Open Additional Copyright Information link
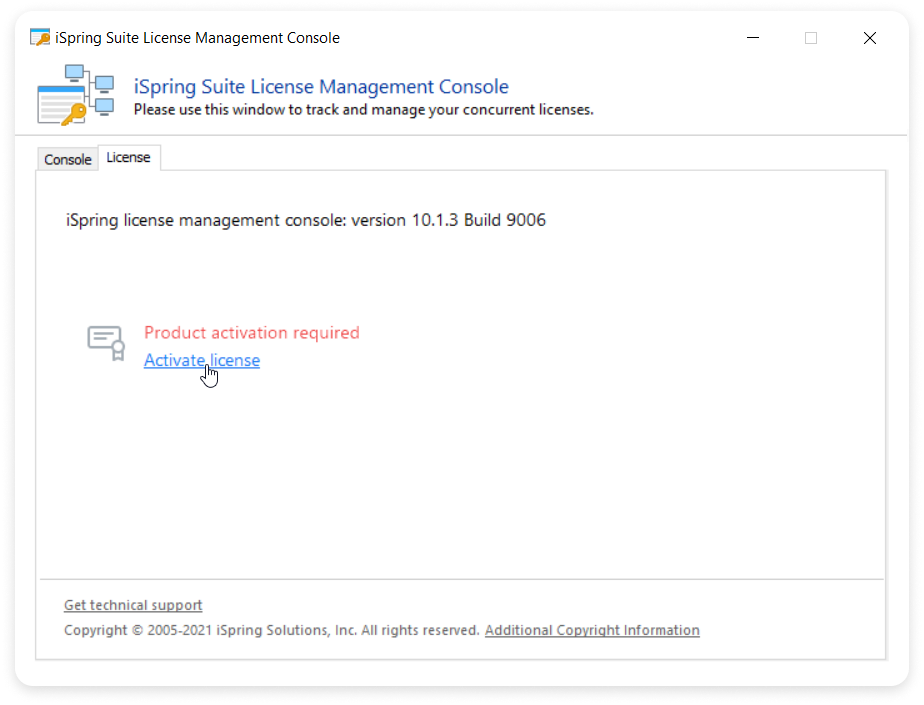The height and width of the screenshot is (705, 924). click(592, 630)
